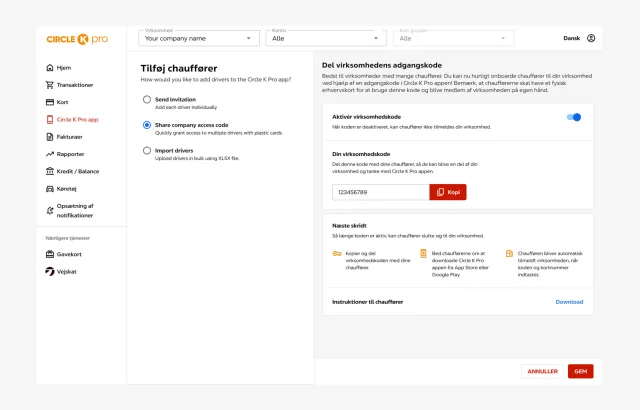Open Køretøj in the sidebar
The image size is (640, 410).
click(67, 189)
